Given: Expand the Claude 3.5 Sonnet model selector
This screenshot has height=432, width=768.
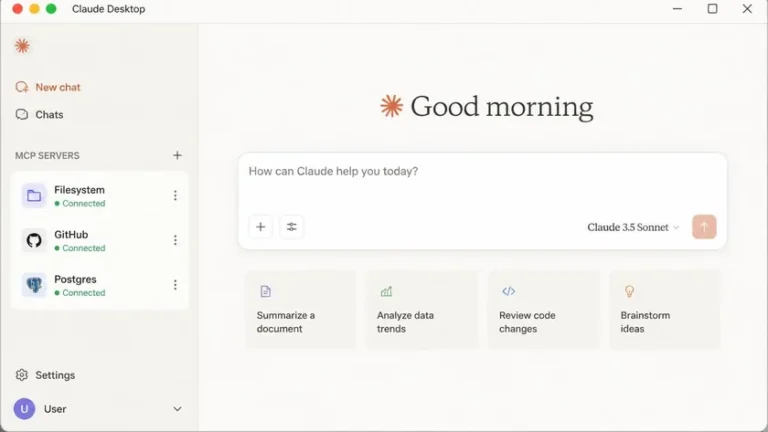Looking at the screenshot, I should (633, 227).
